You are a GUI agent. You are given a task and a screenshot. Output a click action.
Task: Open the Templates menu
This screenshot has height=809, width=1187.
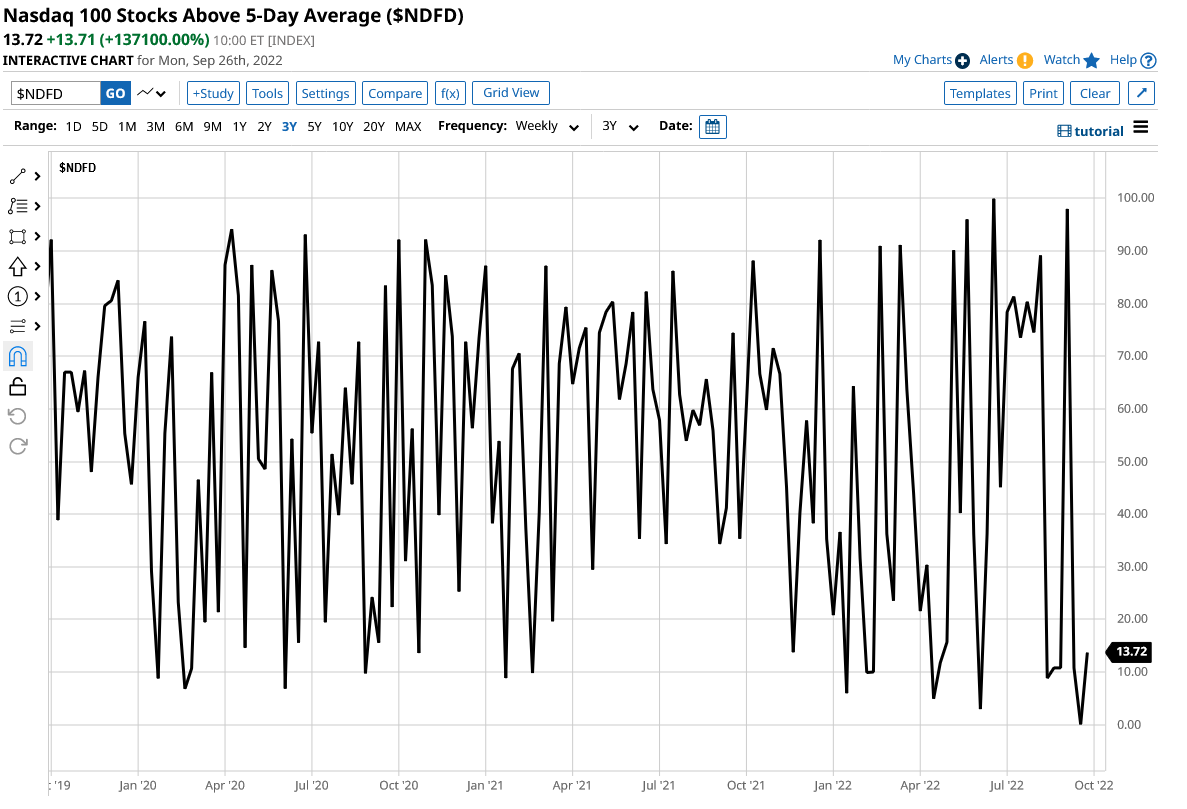980,93
